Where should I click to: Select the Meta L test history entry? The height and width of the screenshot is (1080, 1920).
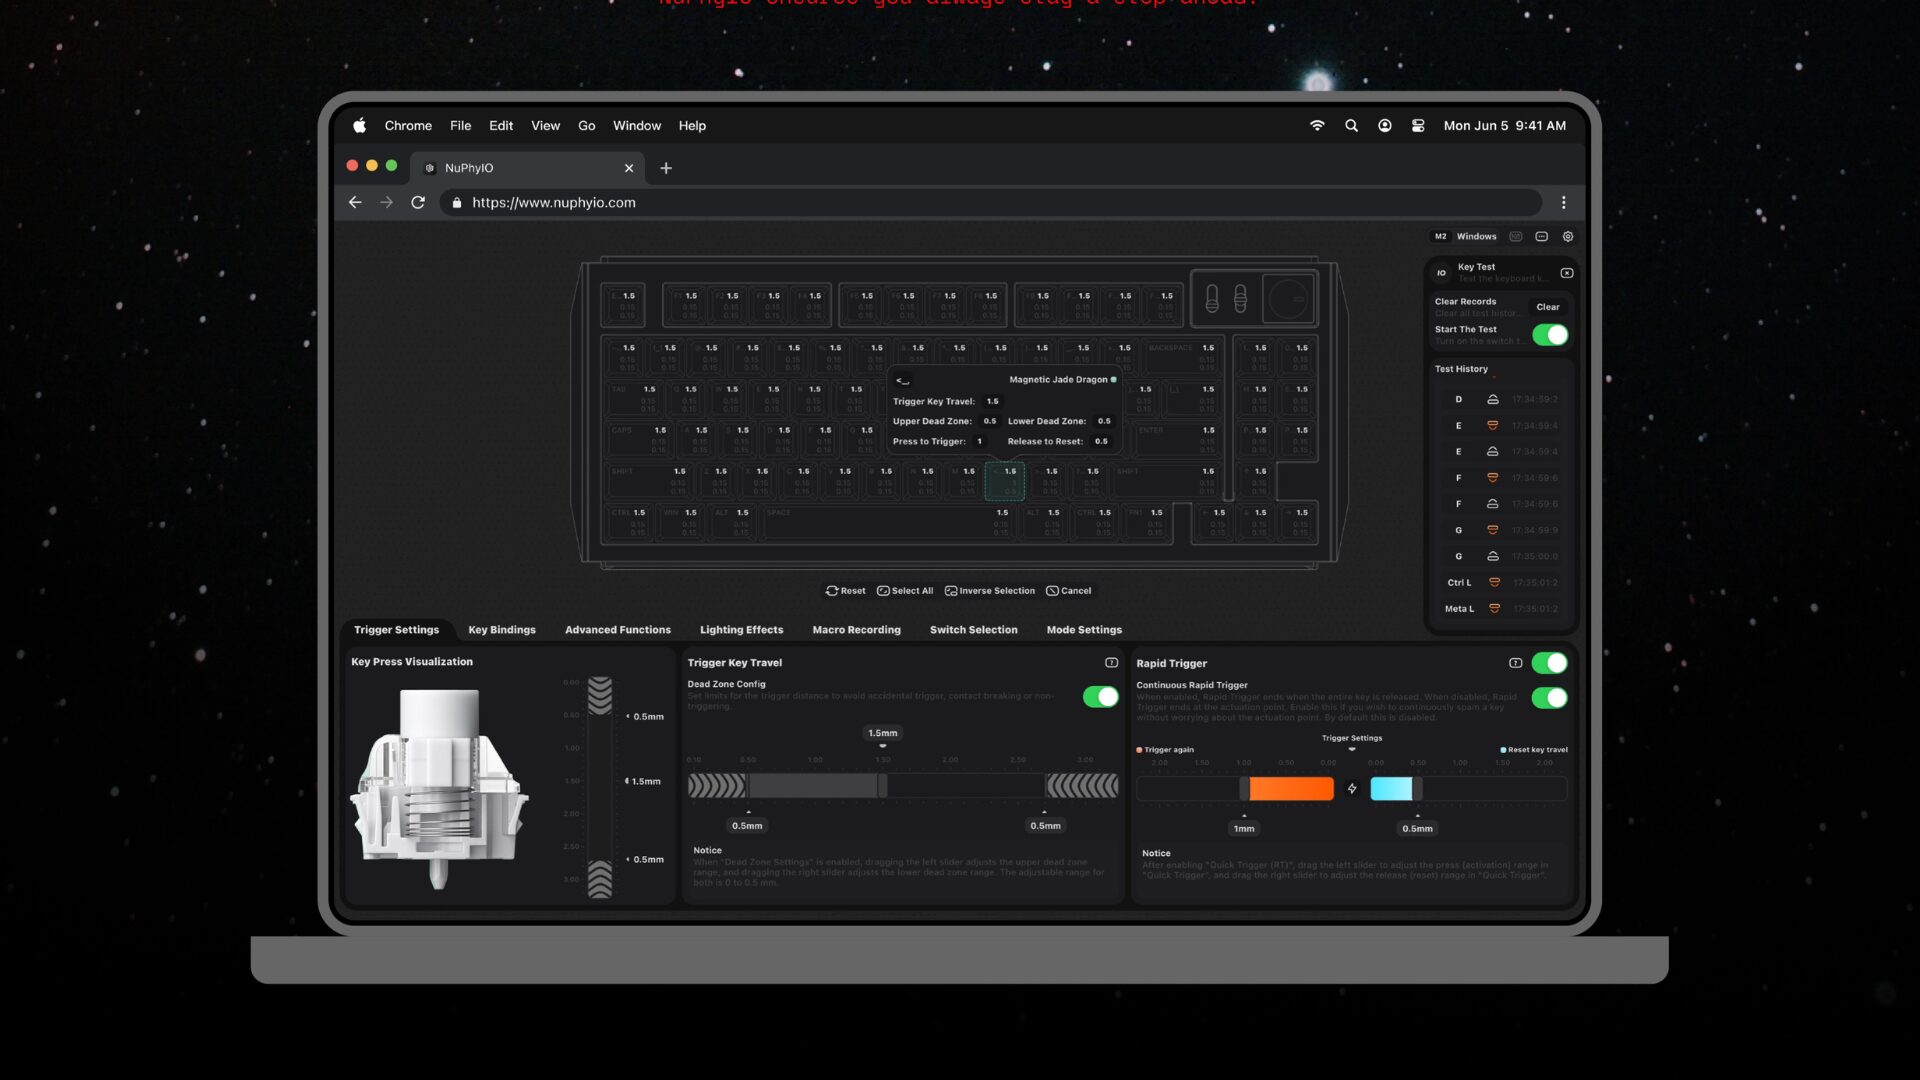(x=1501, y=608)
